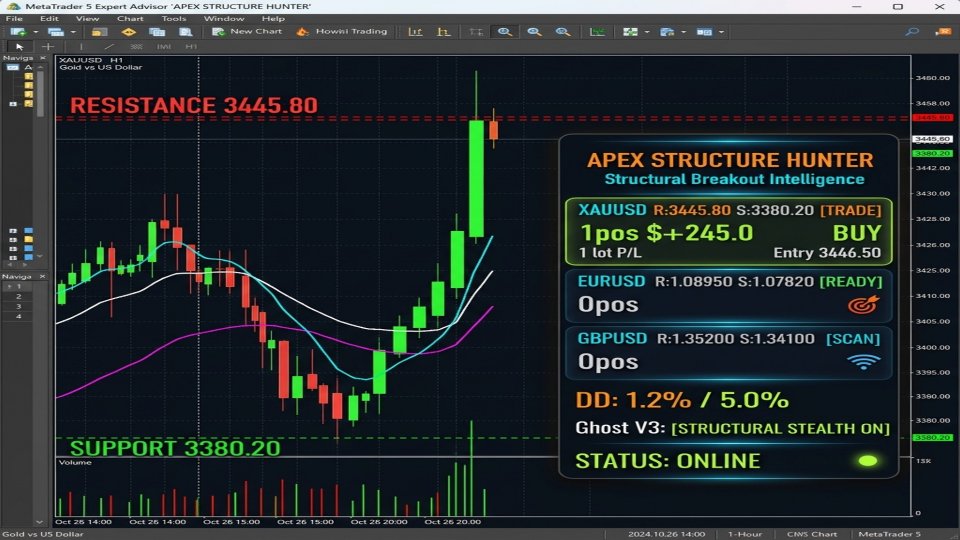Click the new chart with plus icon
960x540 pixels.
18,32
